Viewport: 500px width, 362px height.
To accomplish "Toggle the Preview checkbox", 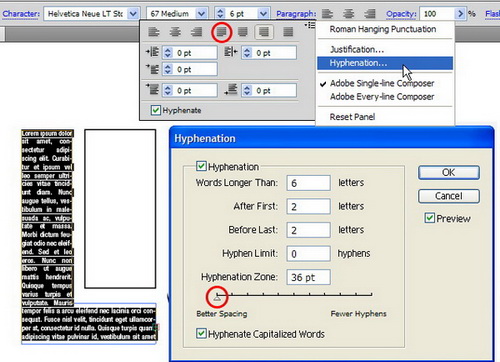I will [x=429, y=218].
